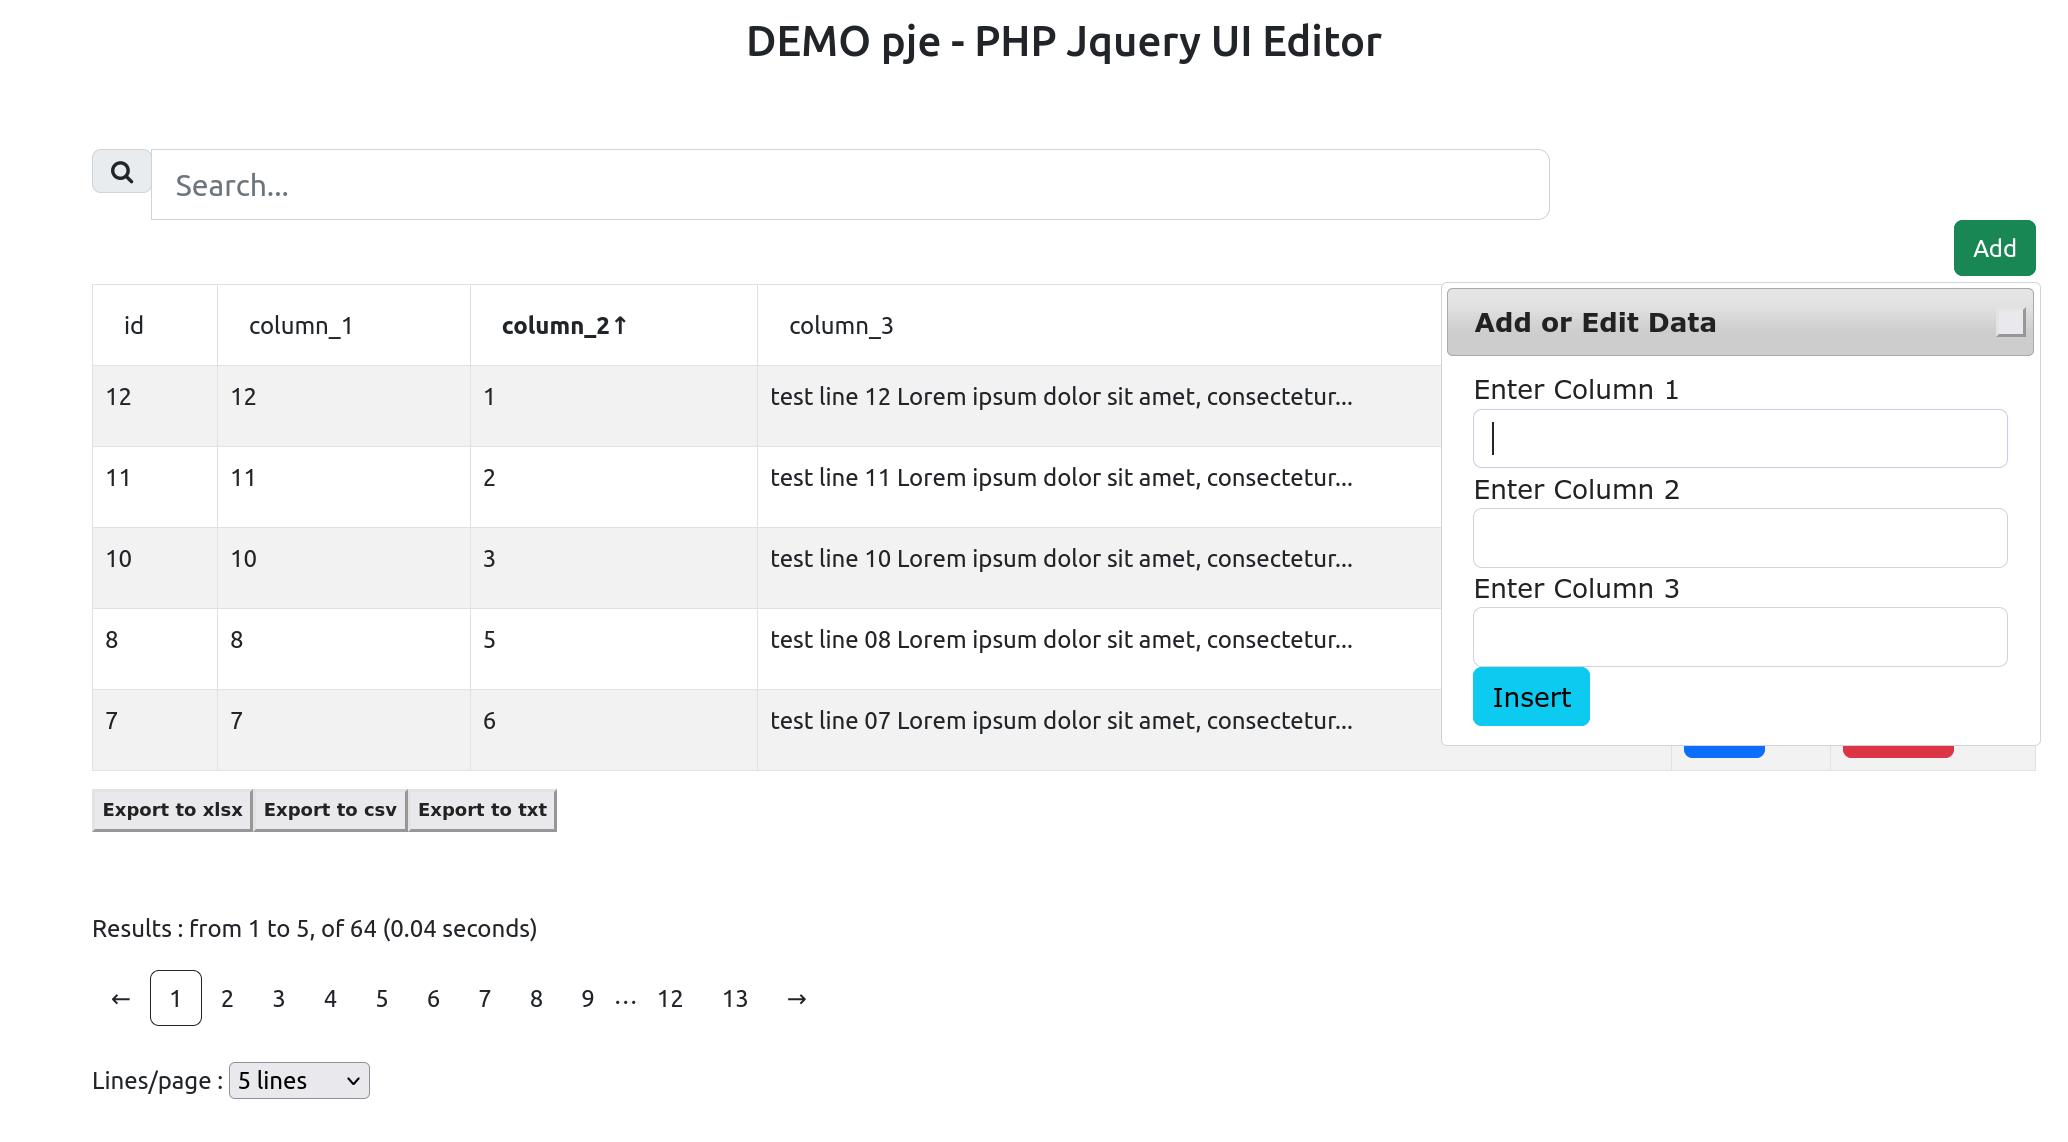2068x1142 pixels.
Task: Jump to page 2 in pagination
Action: coord(227,998)
